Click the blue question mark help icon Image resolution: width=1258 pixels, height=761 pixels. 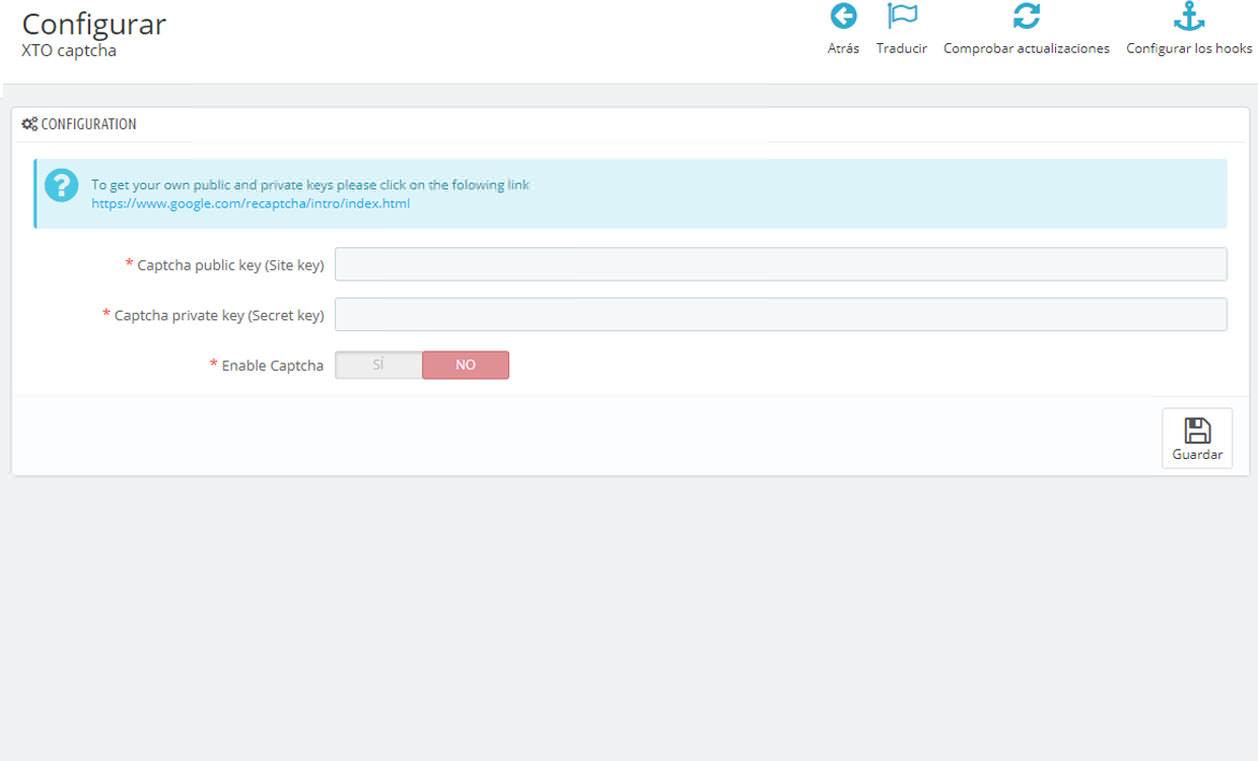(61, 185)
